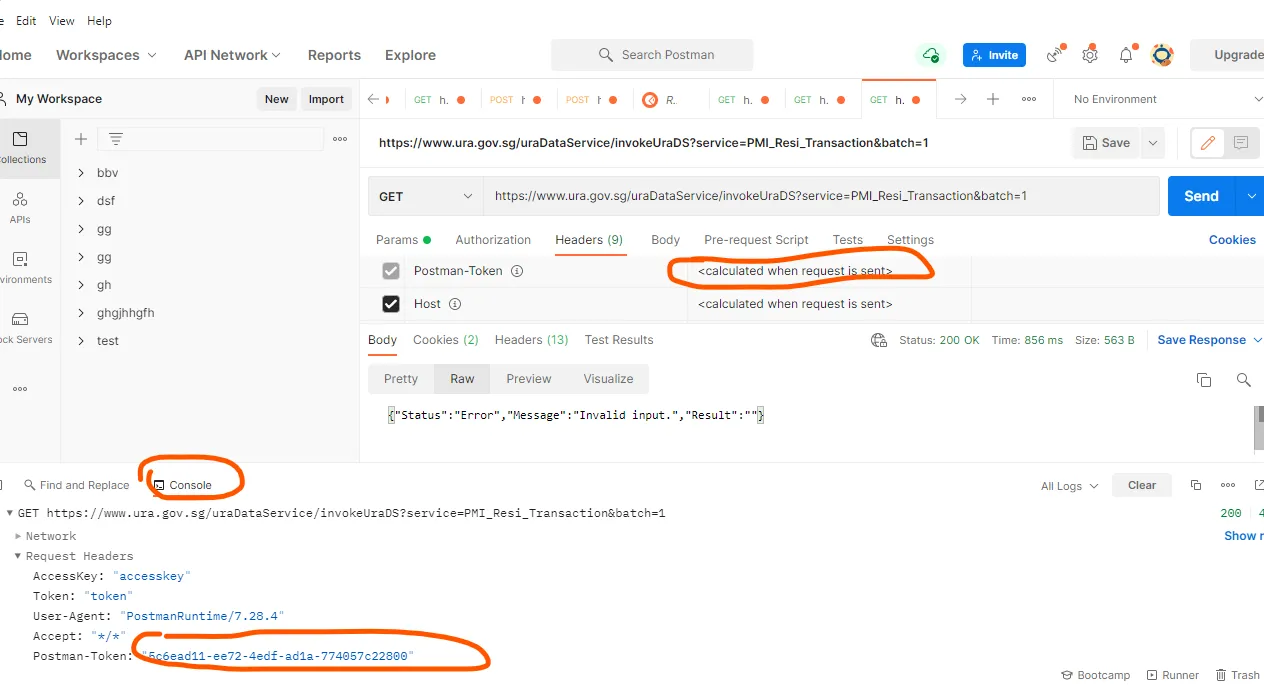1264x685 pixels.
Task: Open the user avatar menu
Action: point(1162,55)
